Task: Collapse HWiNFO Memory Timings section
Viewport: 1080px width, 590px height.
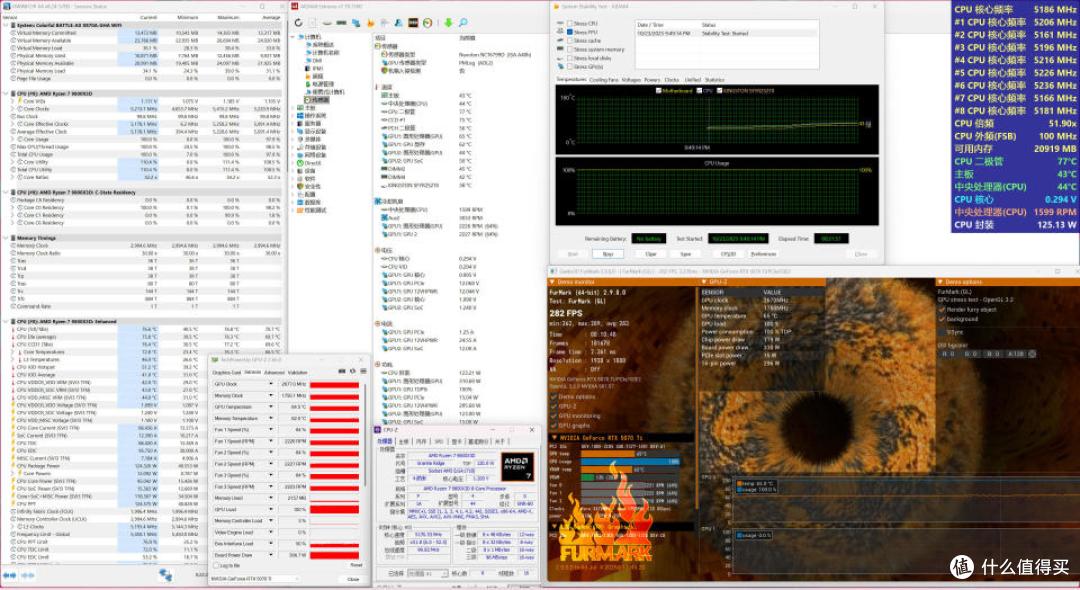Action: 6,238
